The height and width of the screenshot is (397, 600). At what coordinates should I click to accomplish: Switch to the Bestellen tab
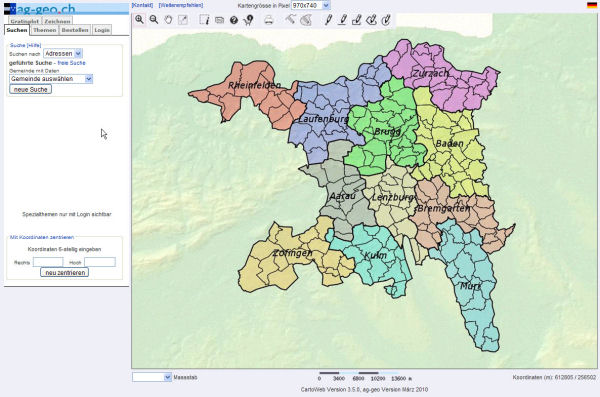click(x=75, y=30)
